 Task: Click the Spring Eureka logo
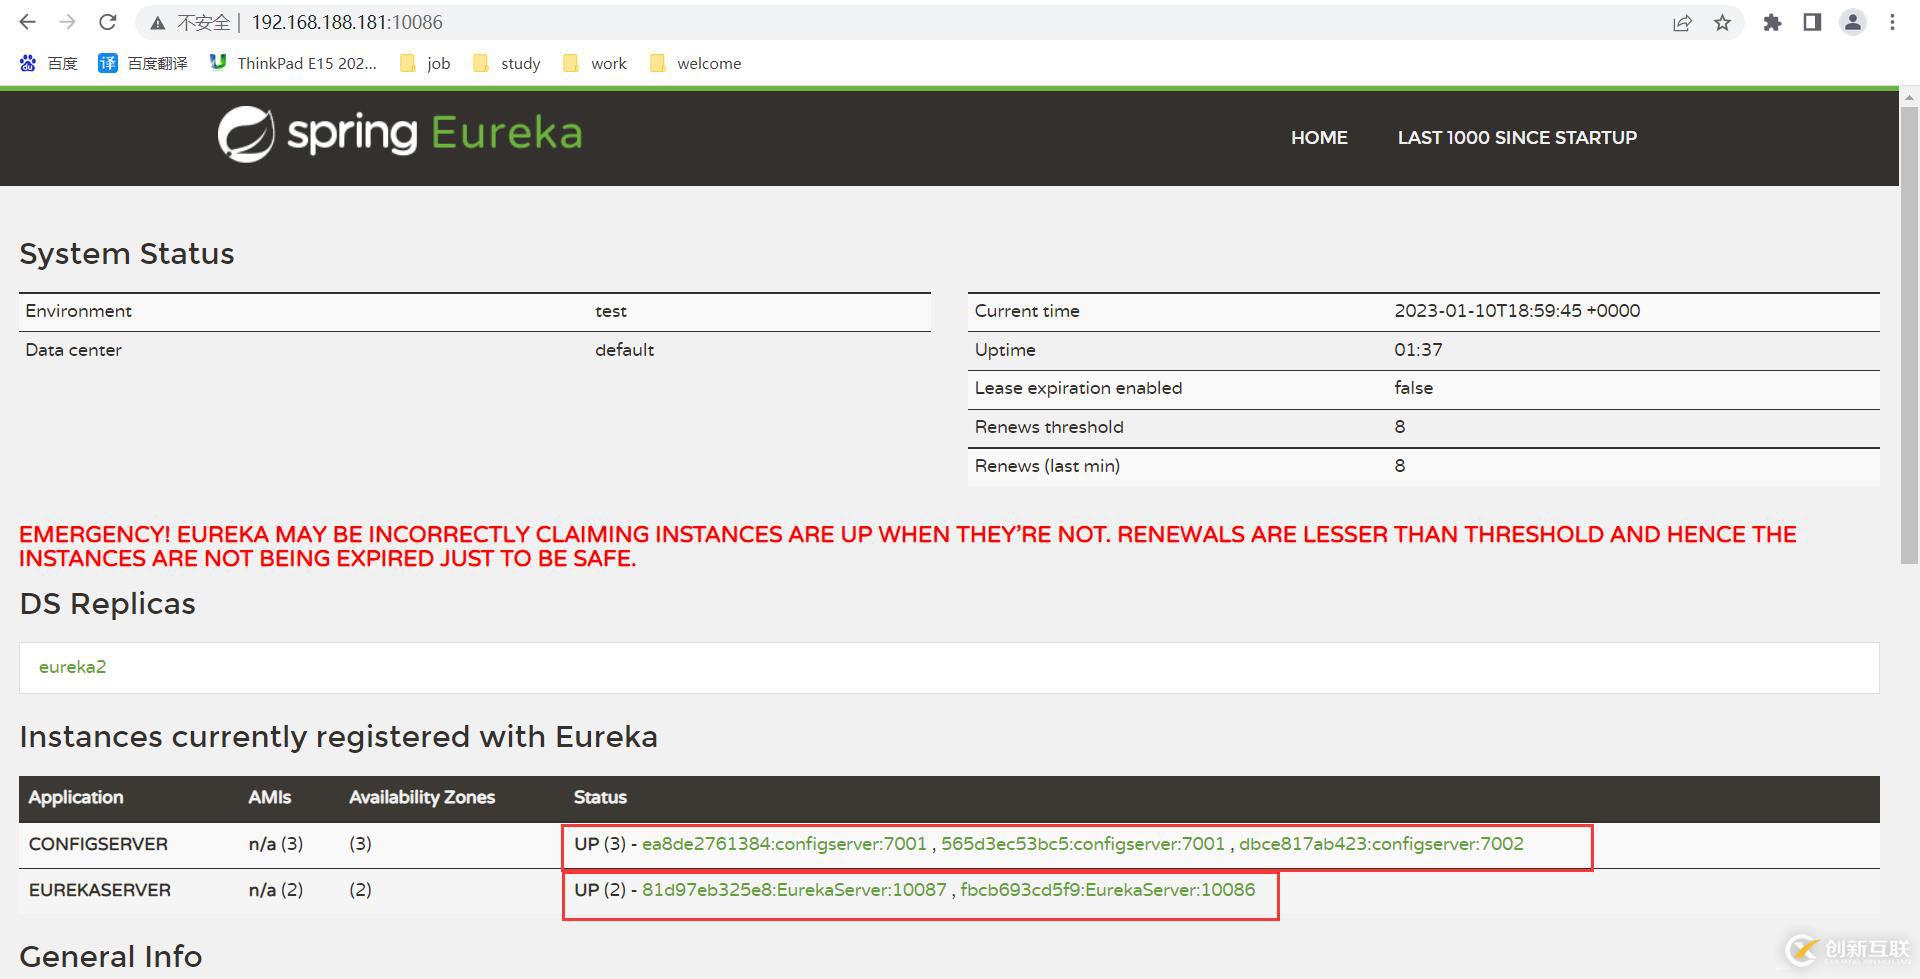[400, 134]
